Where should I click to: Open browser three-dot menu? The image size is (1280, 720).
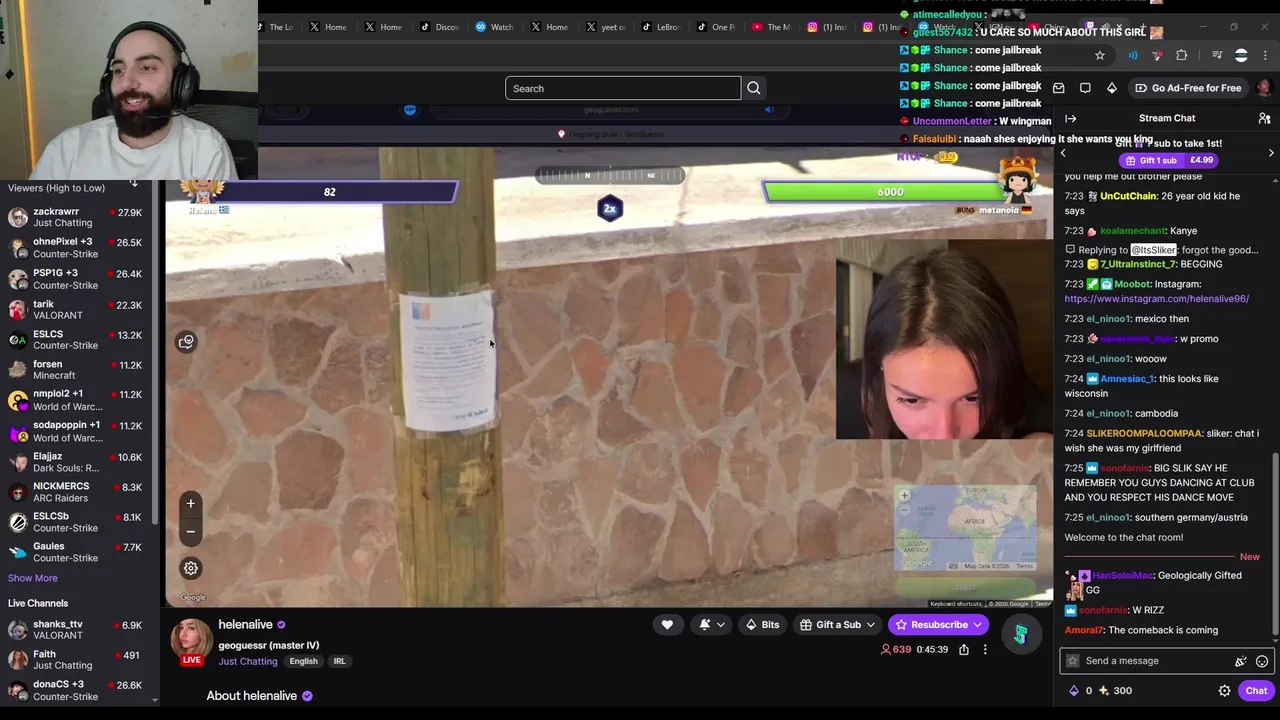[x=1266, y=56]
